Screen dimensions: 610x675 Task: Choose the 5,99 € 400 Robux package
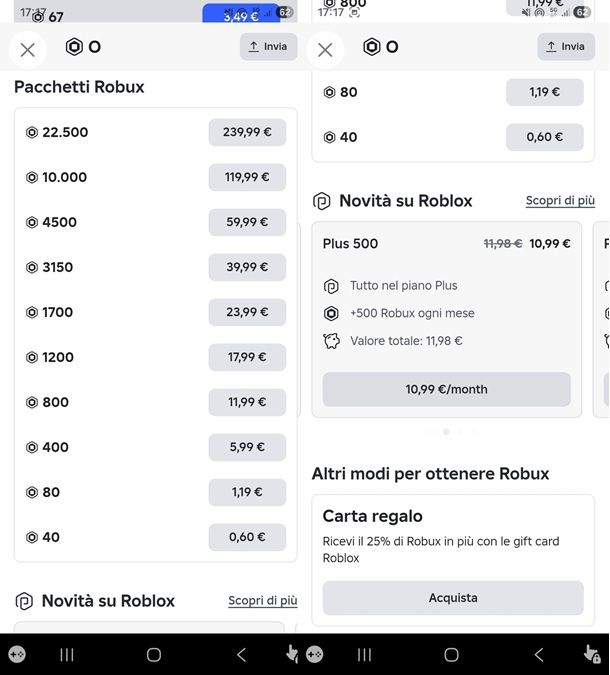247,447
